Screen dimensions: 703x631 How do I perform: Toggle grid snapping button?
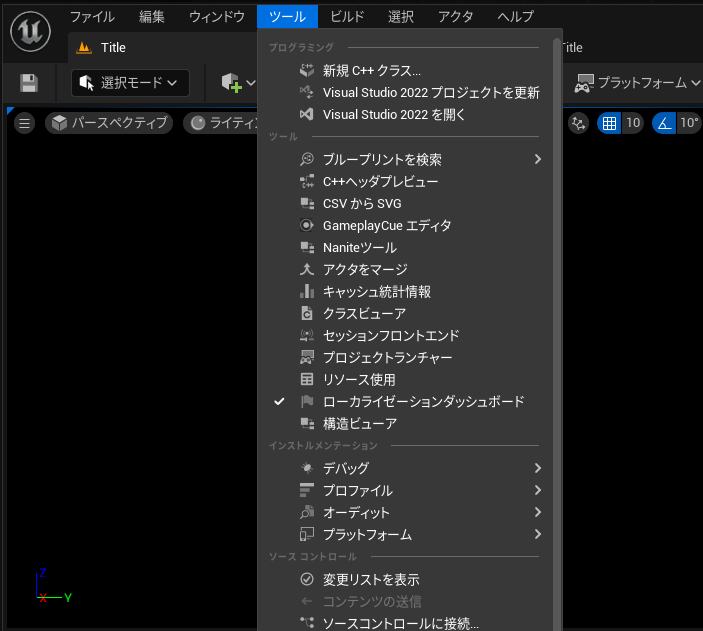coord(609,123)
